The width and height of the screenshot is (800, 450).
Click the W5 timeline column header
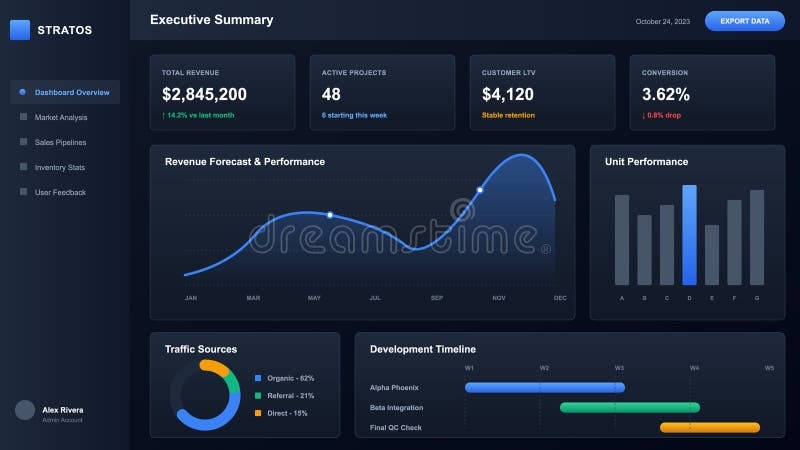[769, 368]
